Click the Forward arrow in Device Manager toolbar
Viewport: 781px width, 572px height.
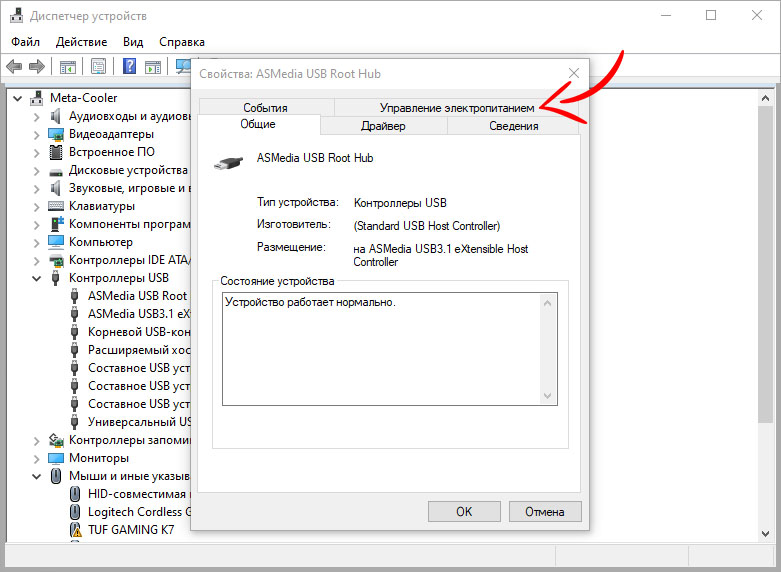[37, 66]
